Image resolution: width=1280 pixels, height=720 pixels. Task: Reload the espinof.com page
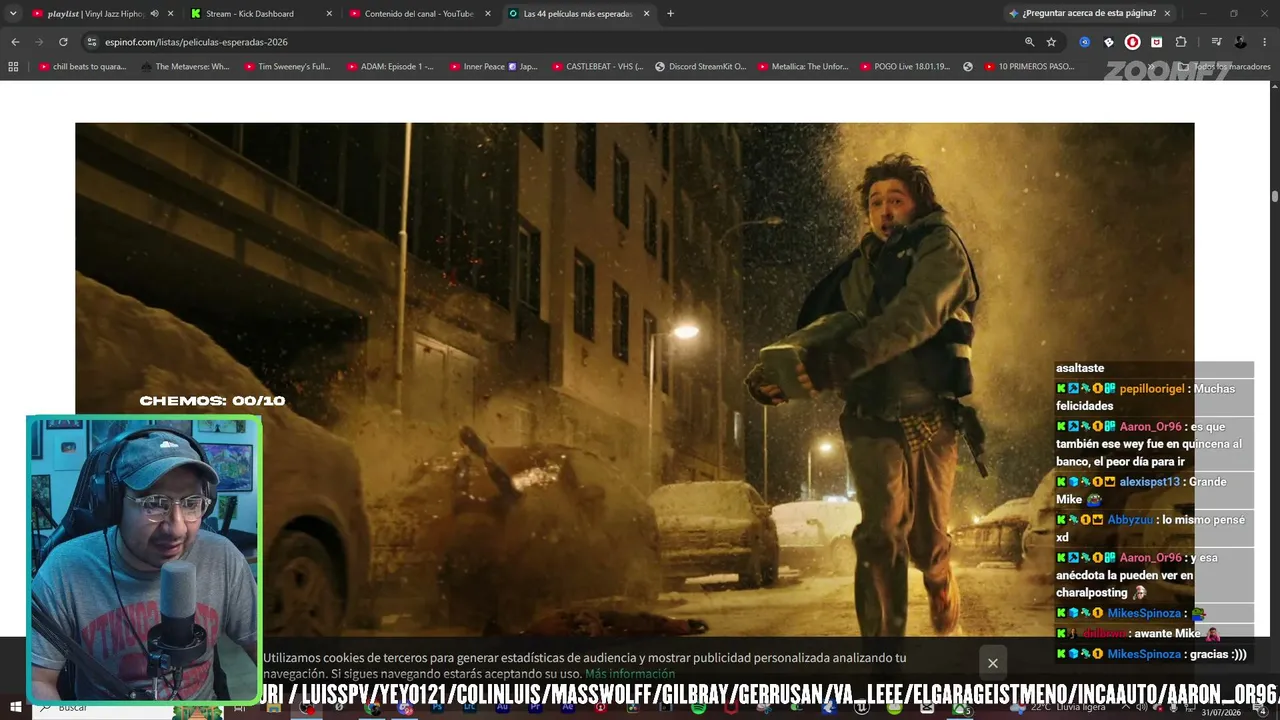(63, 42)
